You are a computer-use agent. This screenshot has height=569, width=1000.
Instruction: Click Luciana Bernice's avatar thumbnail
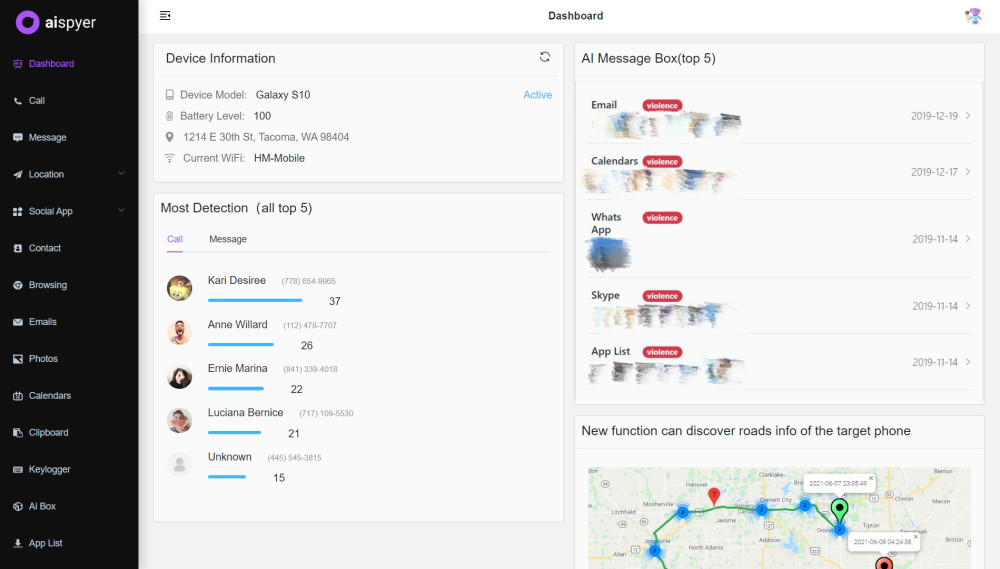[x=180, y=421]
